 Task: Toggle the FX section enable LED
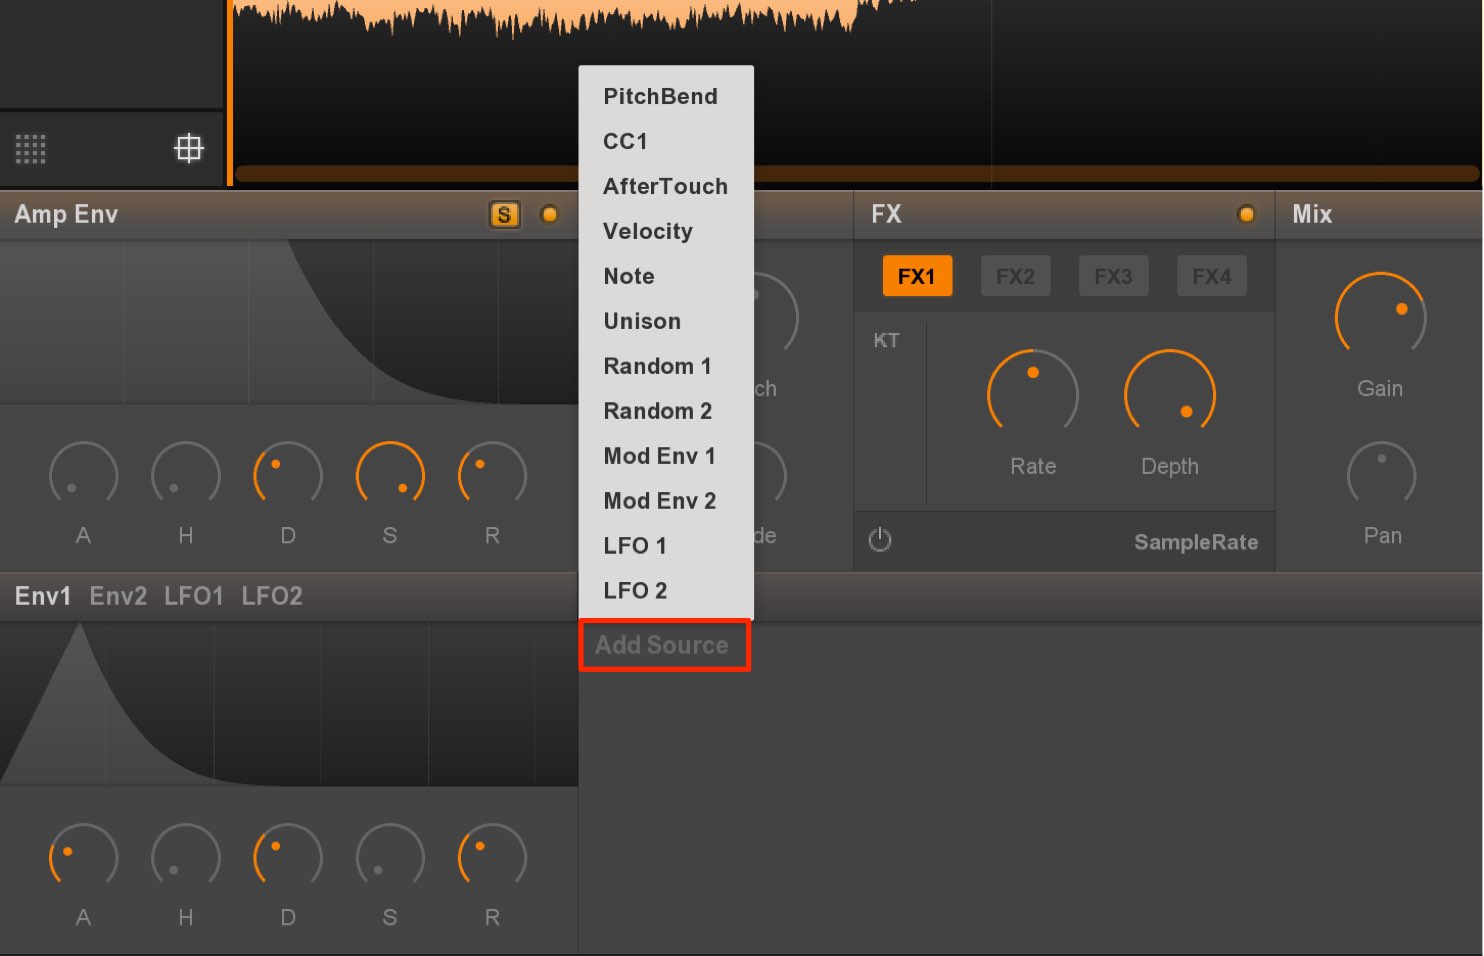tap(1246, 214)
